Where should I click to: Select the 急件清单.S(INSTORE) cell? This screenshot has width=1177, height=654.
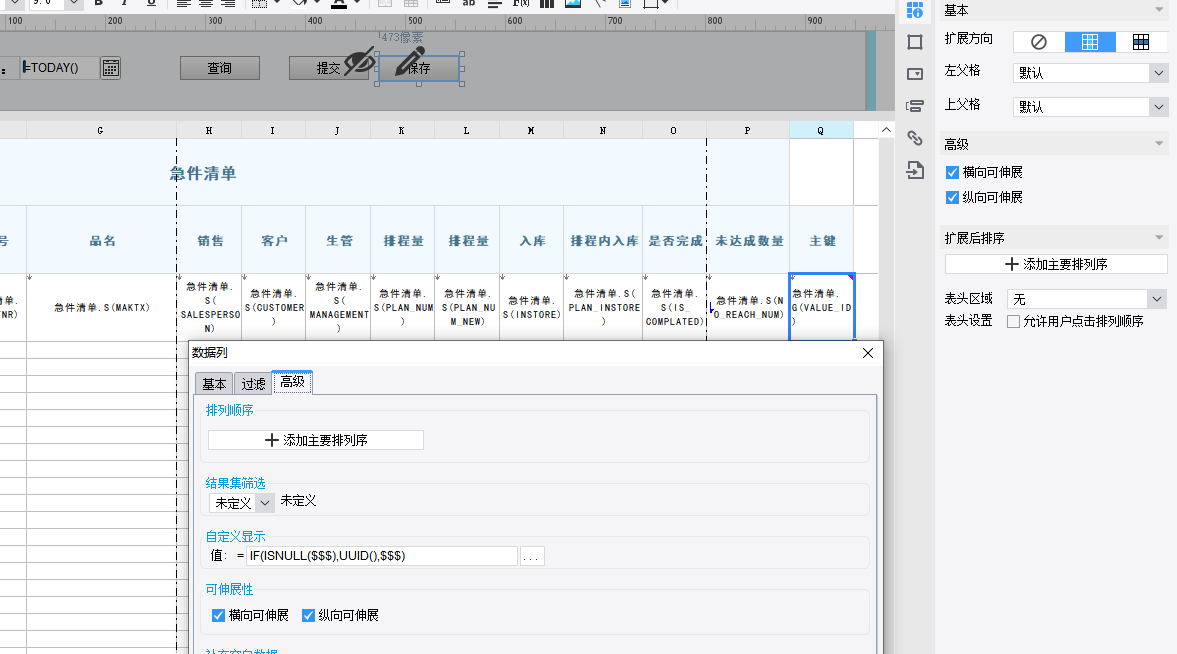531,307
